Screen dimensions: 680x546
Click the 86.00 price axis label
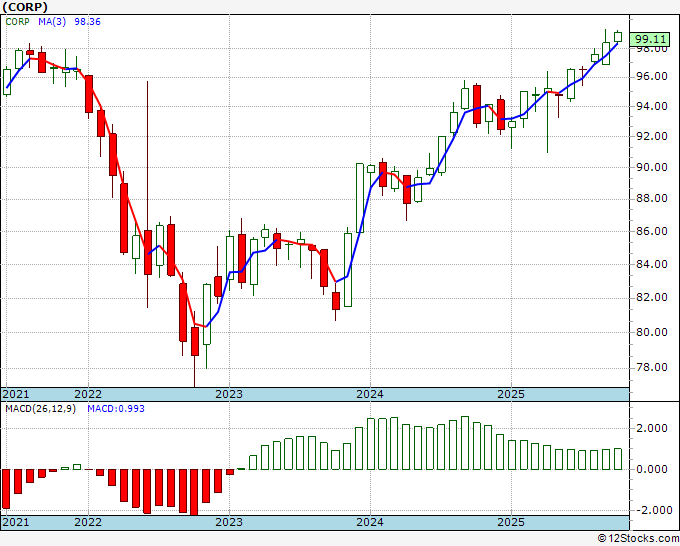click(654, 231)
